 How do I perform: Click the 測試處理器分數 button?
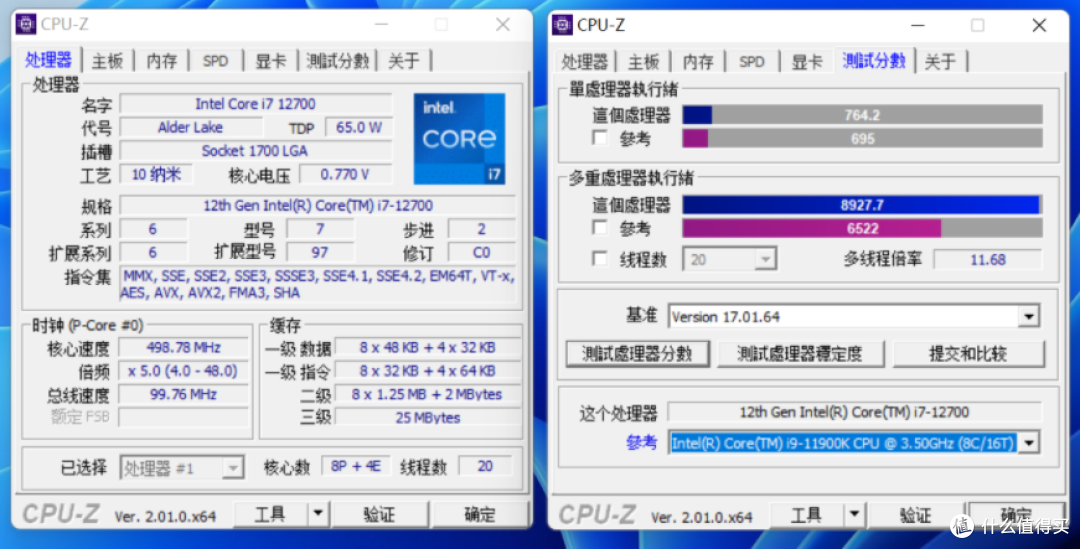point(637,353)
